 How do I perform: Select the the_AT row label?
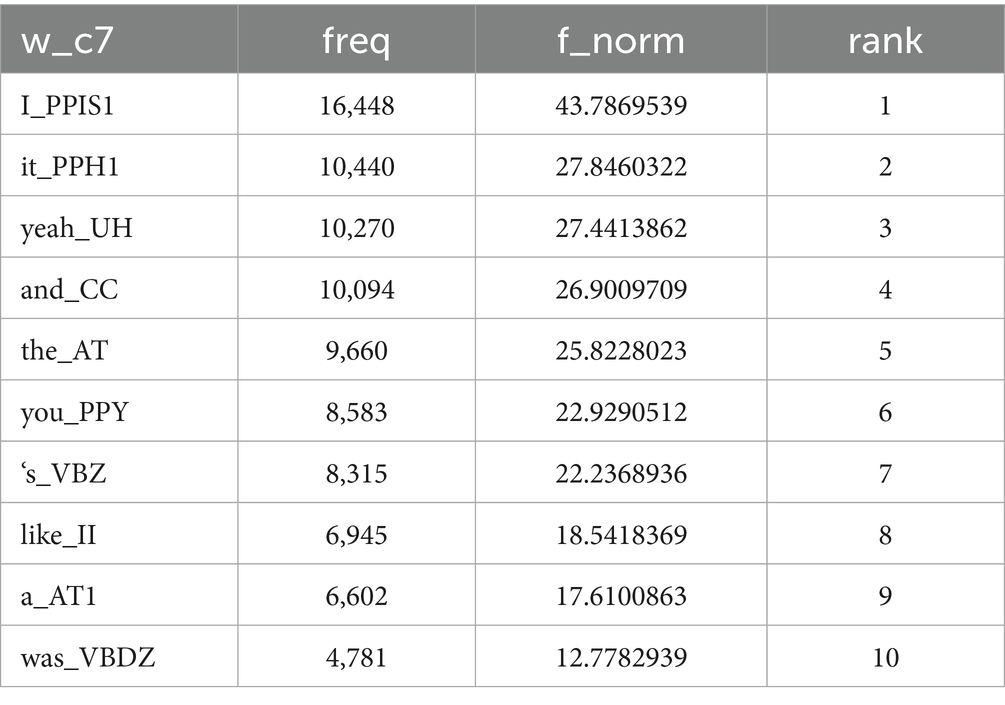tap(66, 351)
